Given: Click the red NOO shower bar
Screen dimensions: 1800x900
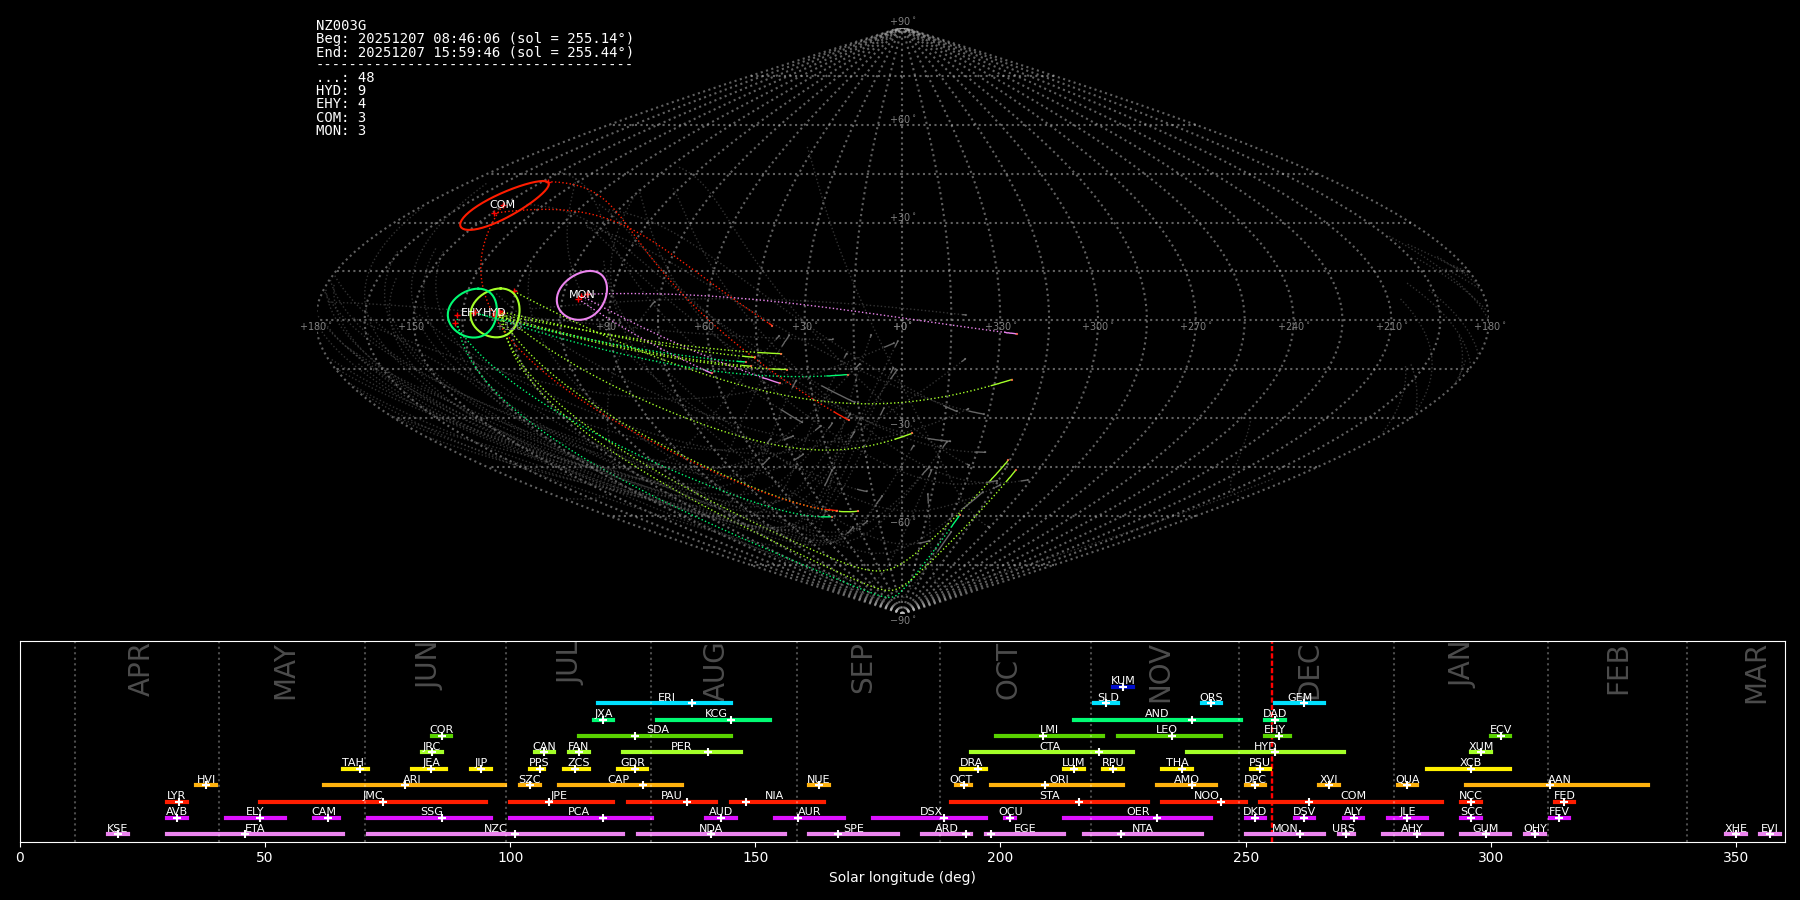Looking at the screenshot, I should click(1204, 802).
